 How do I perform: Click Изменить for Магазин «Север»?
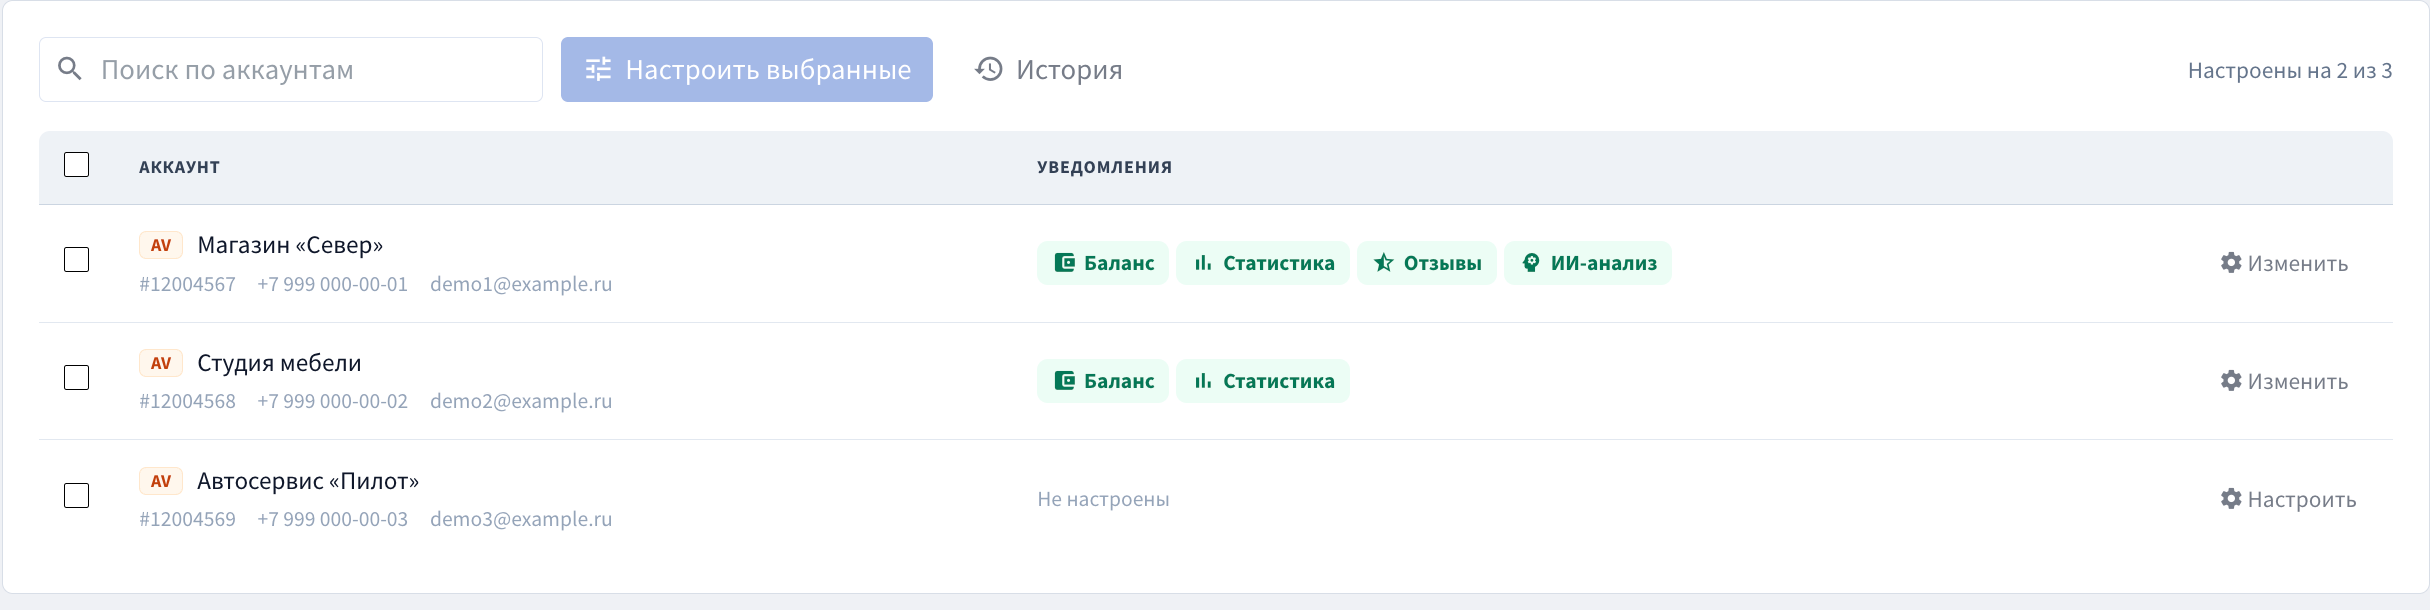pos(2284,263)
